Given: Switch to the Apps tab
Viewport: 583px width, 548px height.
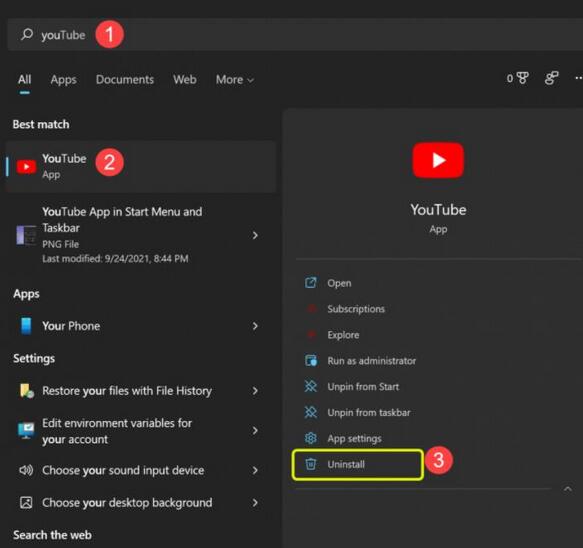Looking at the screenshot, I should pyautogui.click(x=64, y=80).
